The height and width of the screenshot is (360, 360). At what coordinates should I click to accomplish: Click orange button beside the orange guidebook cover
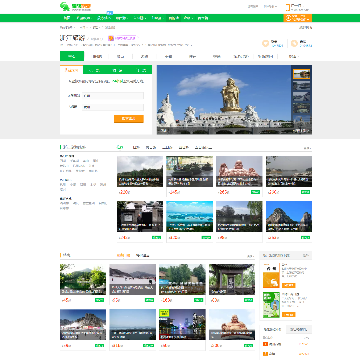pos(289,285)
